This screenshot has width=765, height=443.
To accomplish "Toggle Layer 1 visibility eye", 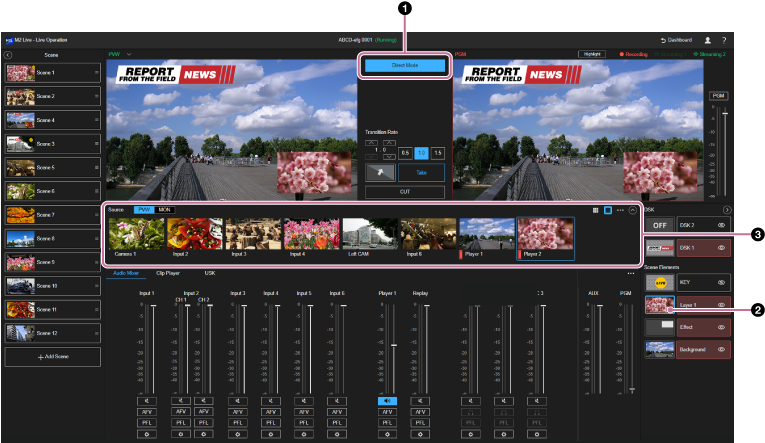I will click(722, 305).
